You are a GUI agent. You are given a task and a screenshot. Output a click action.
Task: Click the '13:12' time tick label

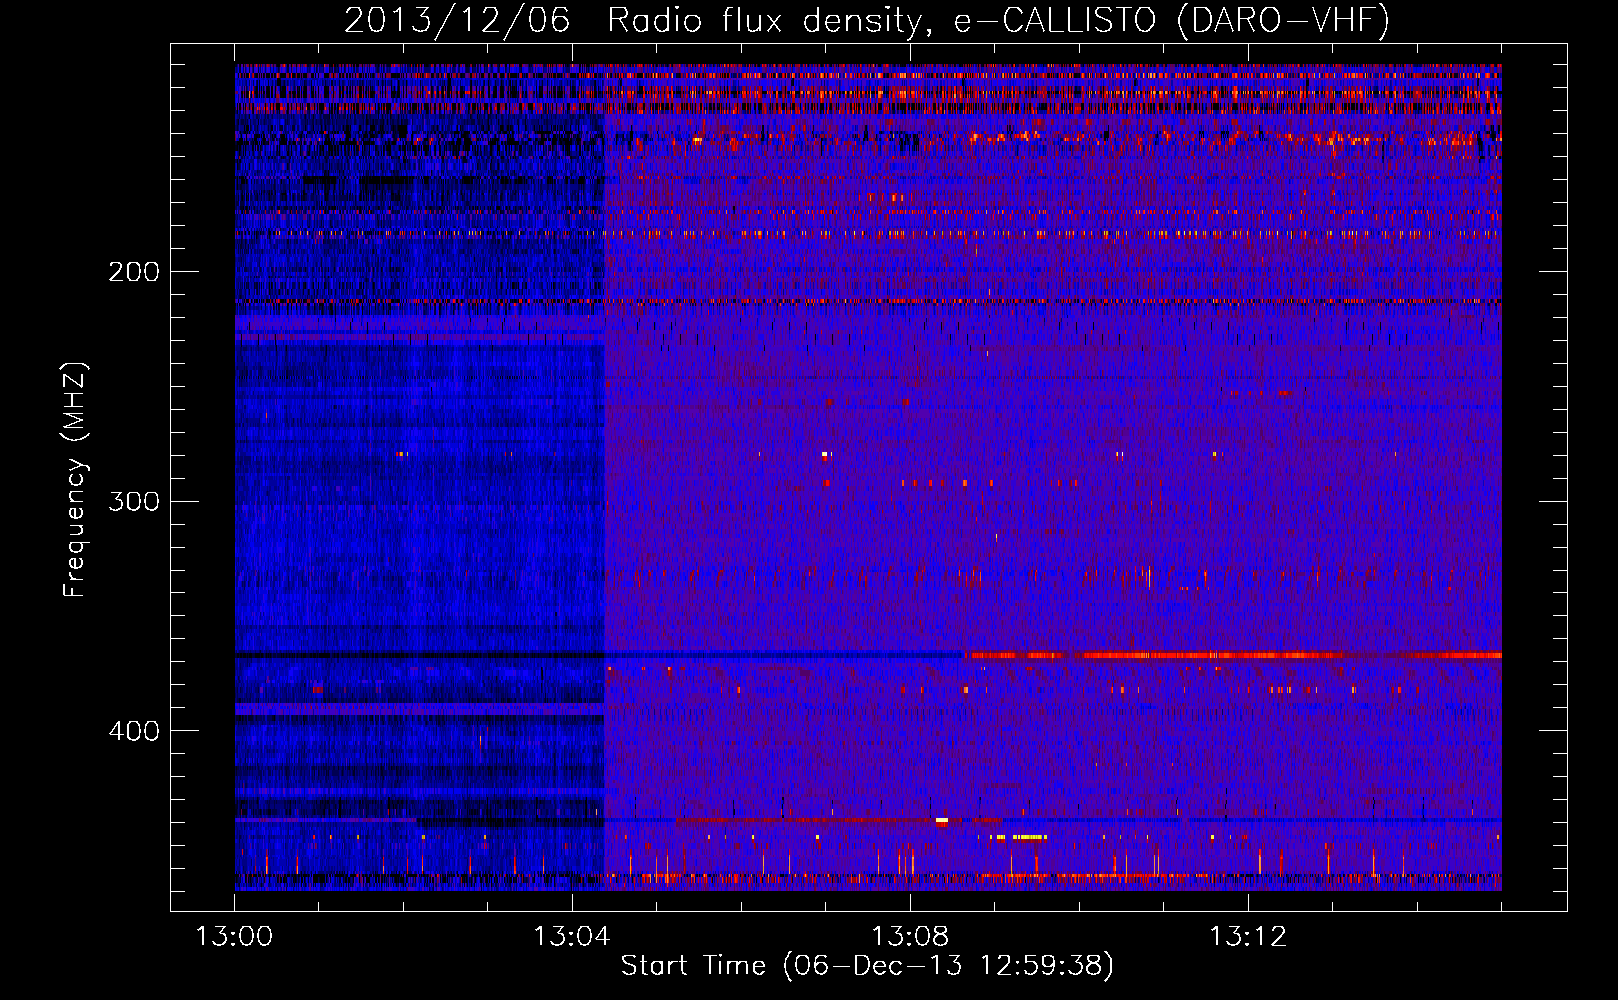tap(1248, 937)
